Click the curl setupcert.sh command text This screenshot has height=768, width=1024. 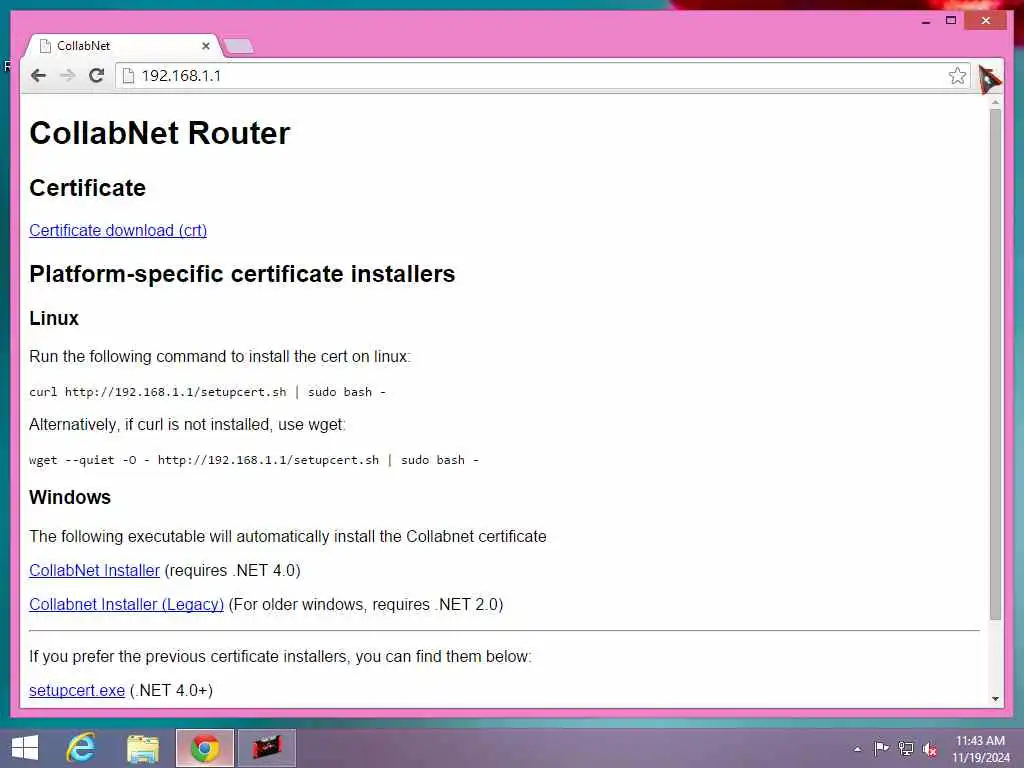pos(208,392)
